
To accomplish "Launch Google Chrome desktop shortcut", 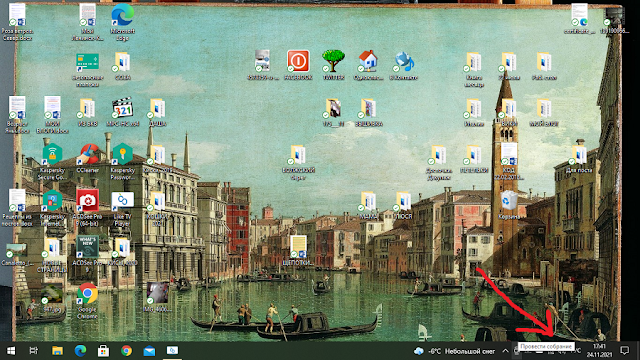I will coord(87,301).
